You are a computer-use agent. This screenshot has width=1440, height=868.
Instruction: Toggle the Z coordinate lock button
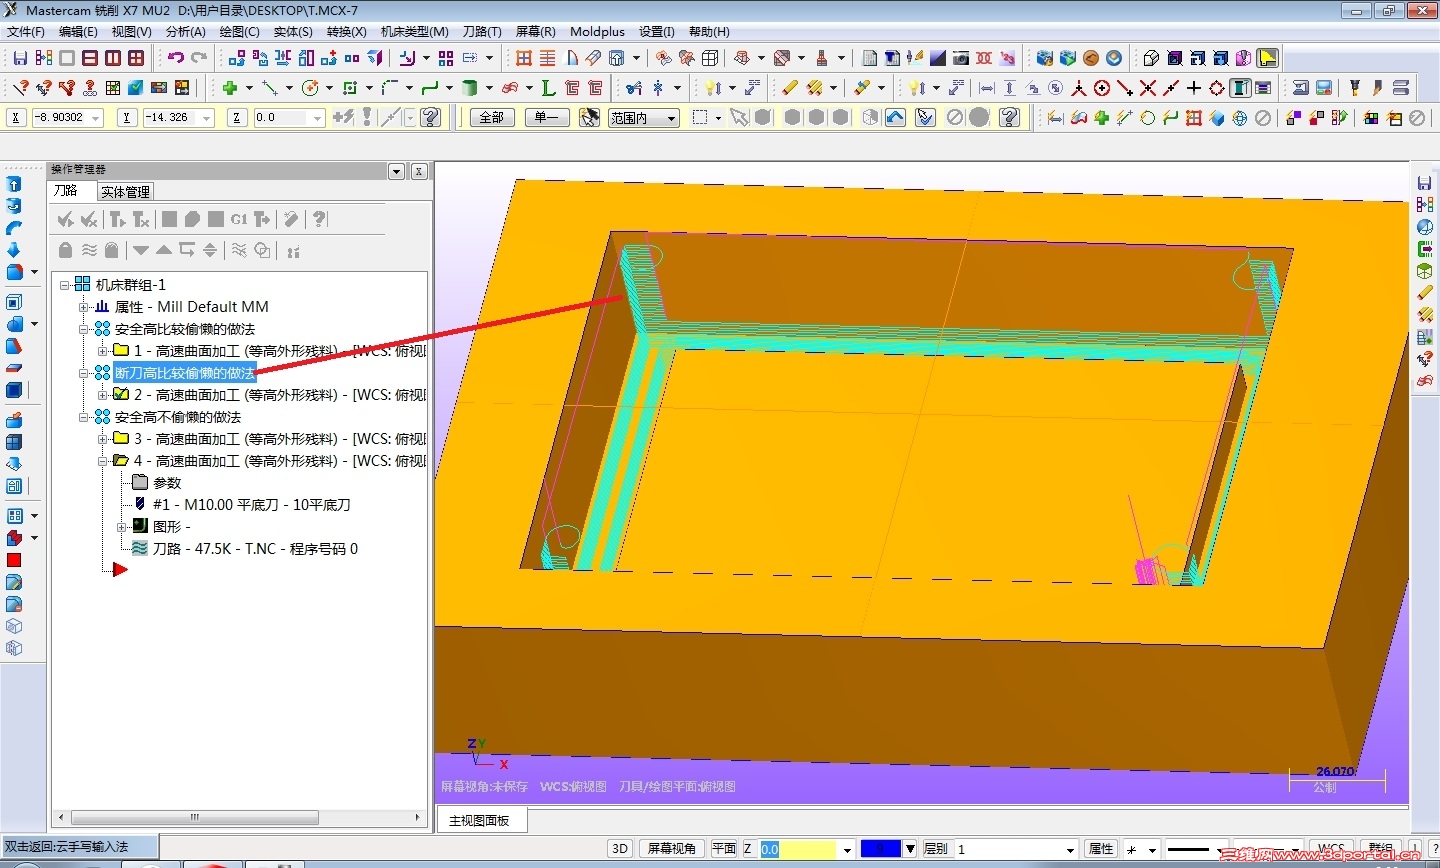236,118
